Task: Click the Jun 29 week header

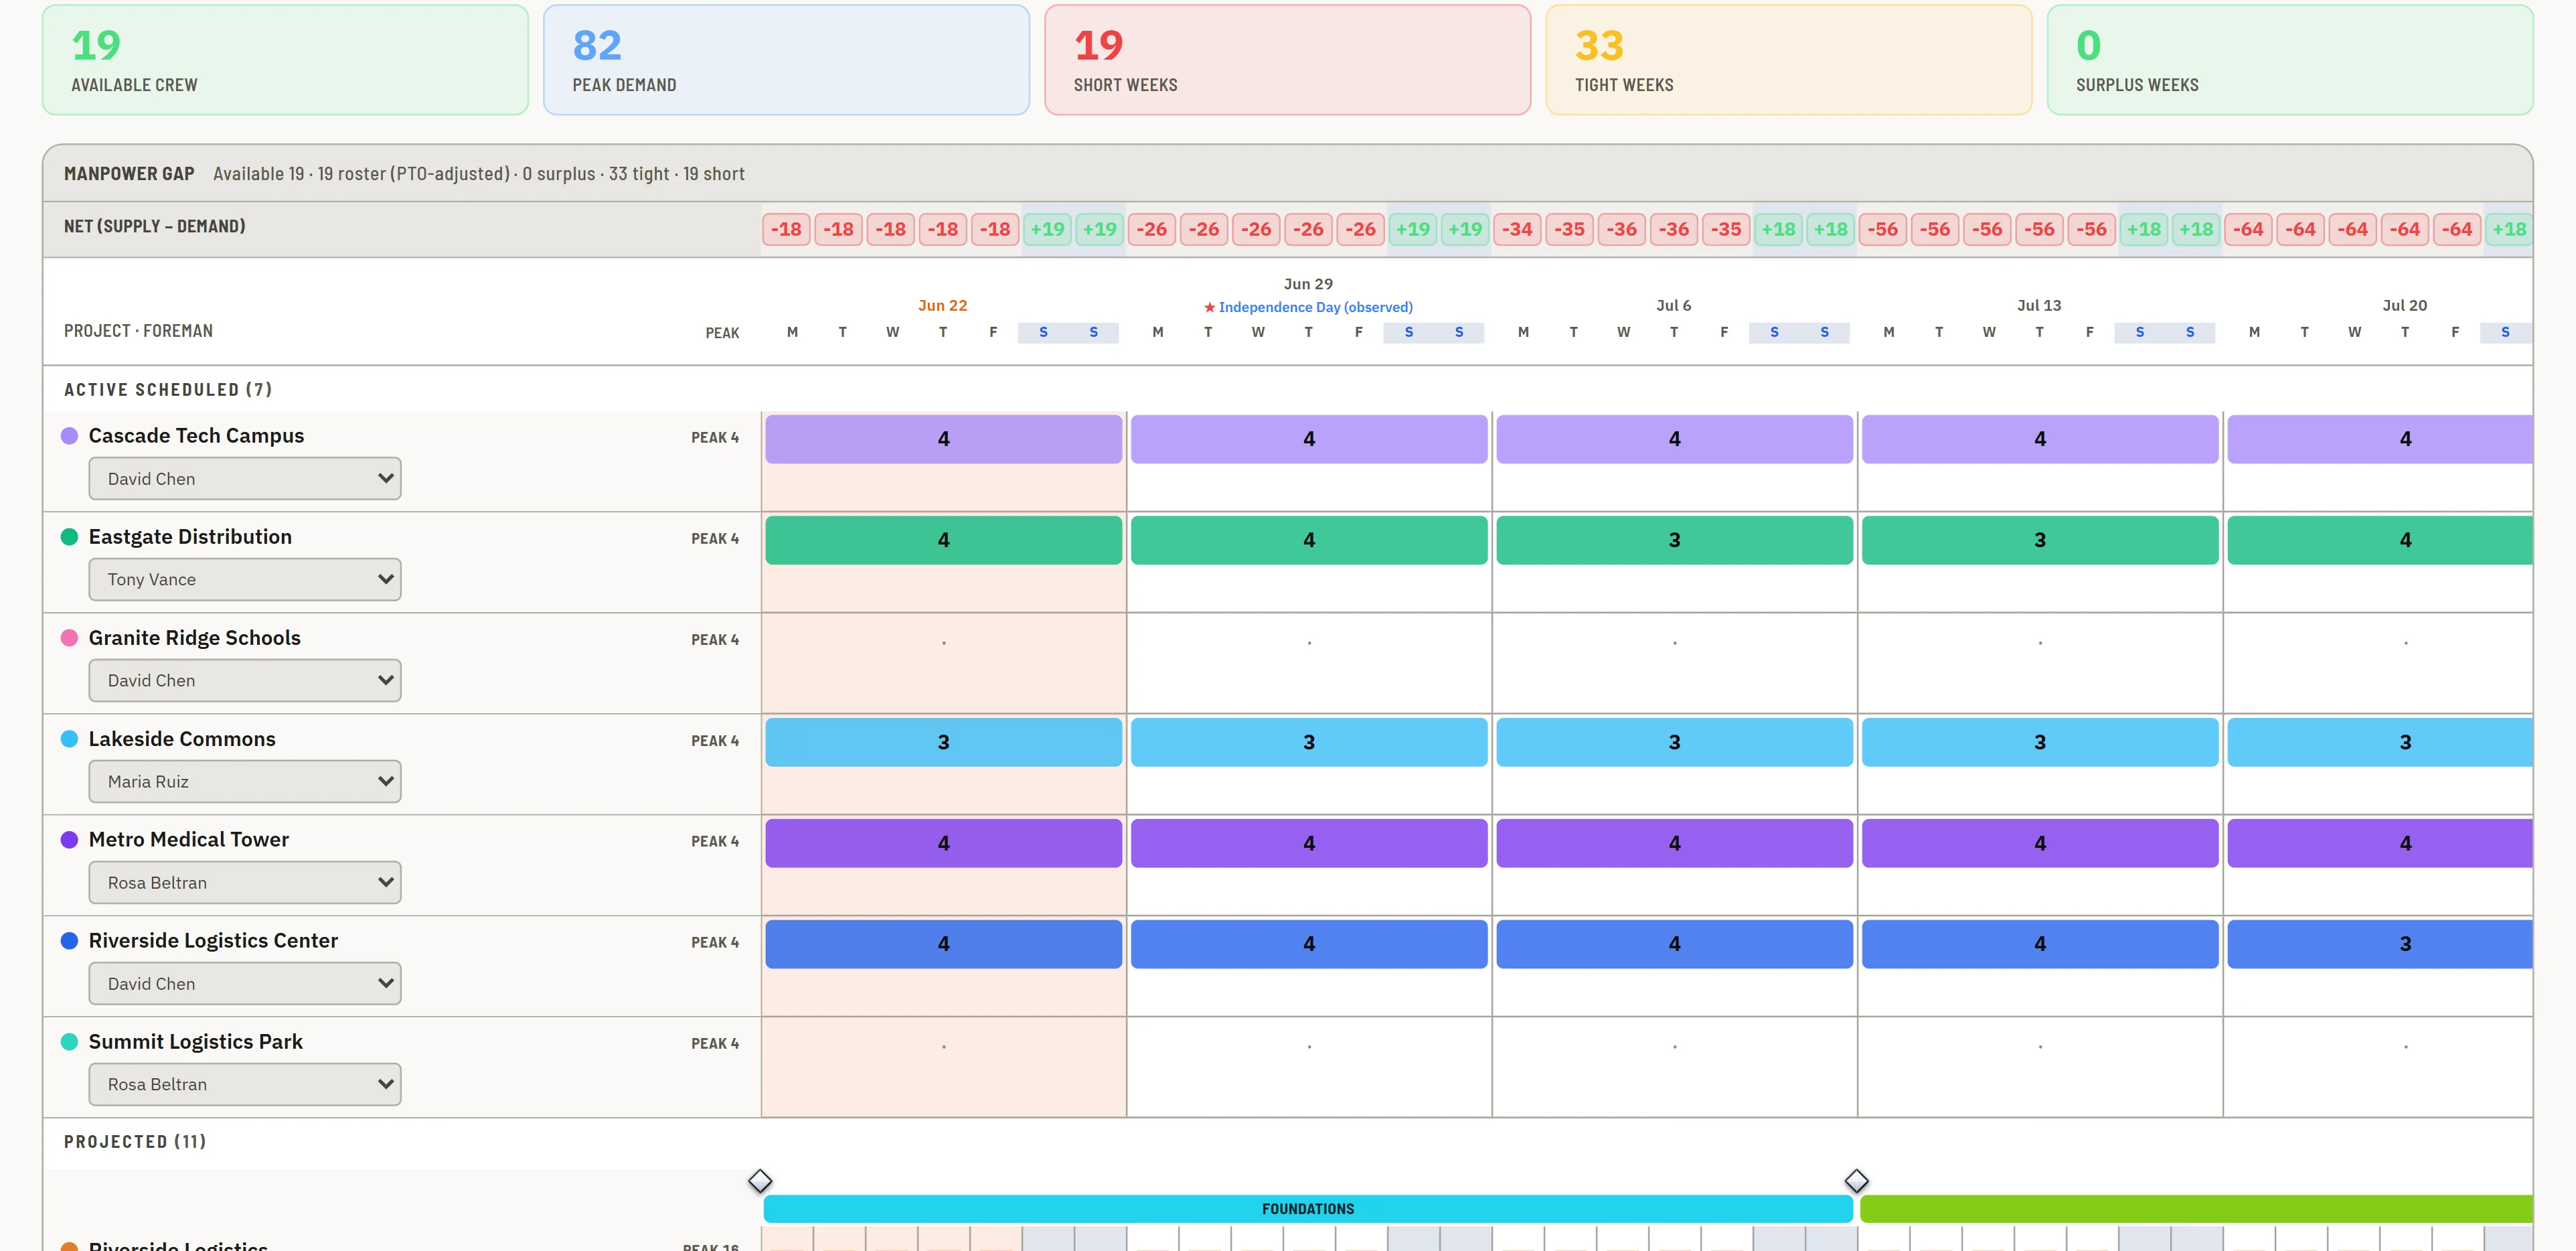Action: pyautogui.click(x=1308, y=284)
